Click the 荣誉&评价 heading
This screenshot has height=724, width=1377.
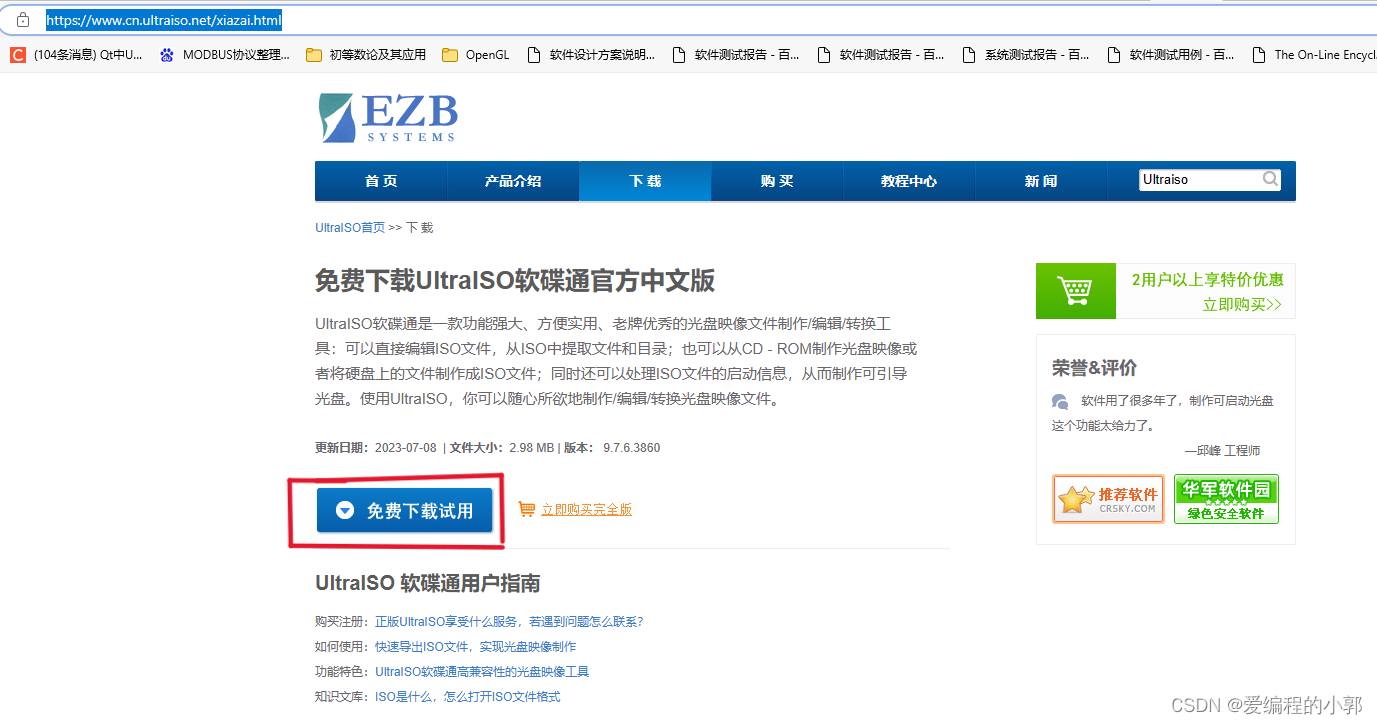click(x=1094, y=368)
